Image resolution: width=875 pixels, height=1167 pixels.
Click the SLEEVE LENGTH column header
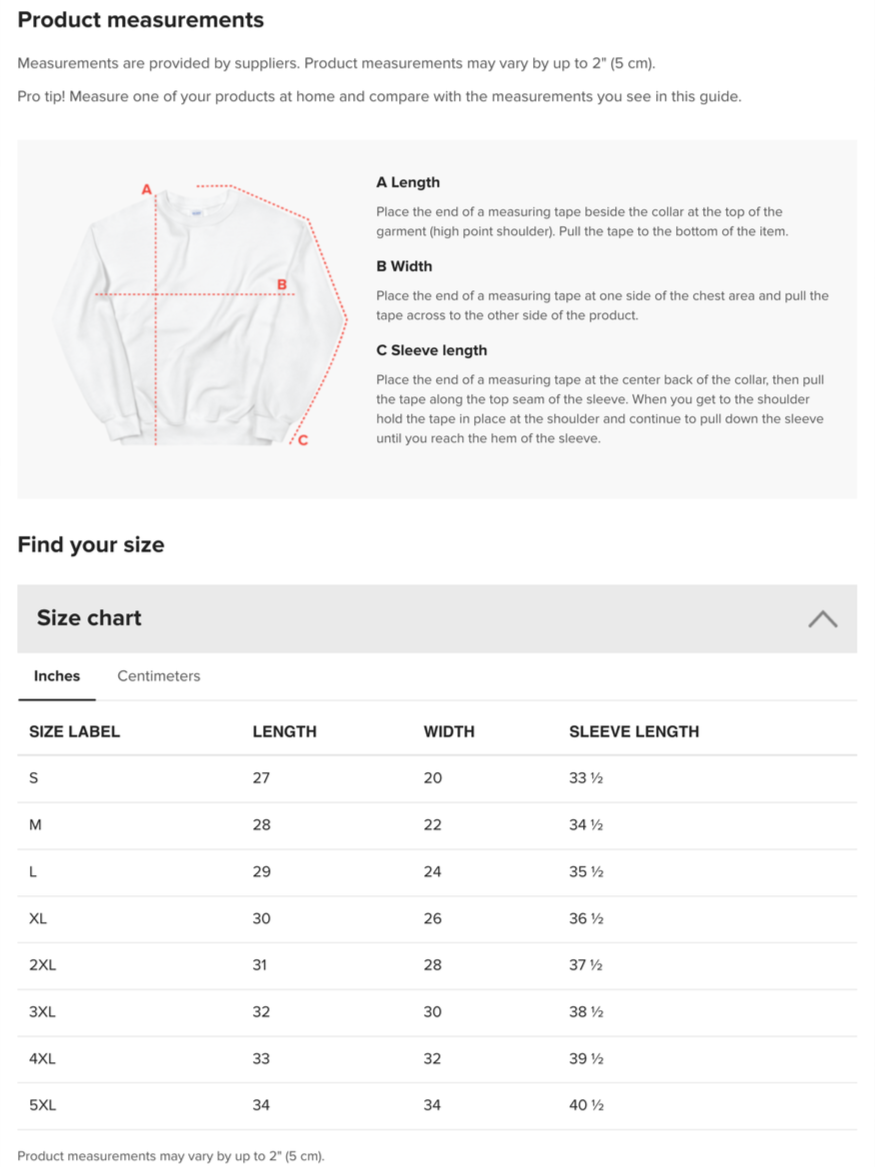634,732
